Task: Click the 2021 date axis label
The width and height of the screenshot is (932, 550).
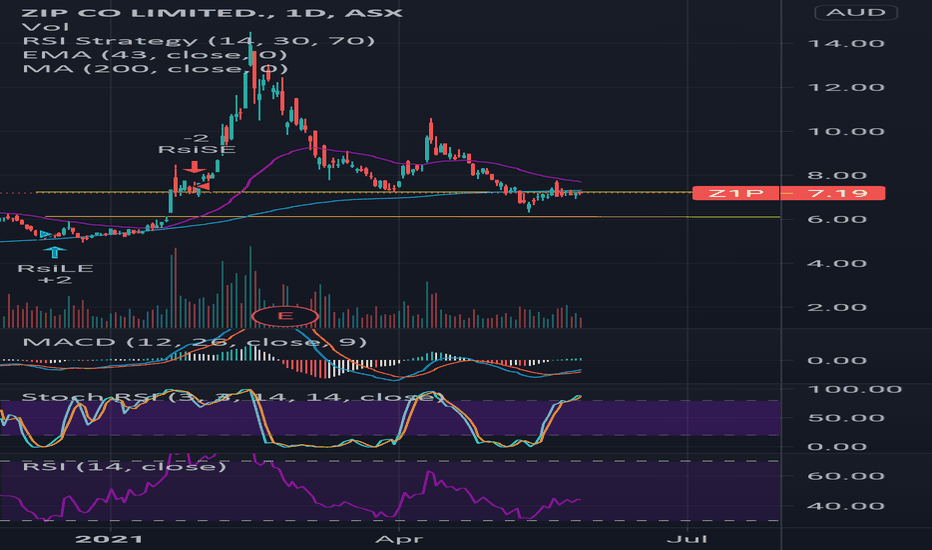Action: click(109, 539)
